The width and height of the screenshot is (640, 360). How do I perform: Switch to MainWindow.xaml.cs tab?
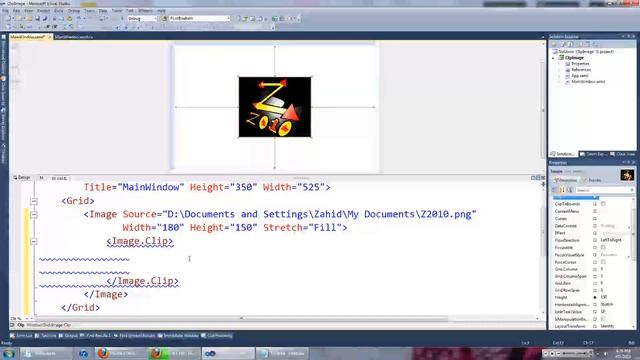tap(74, 37)
